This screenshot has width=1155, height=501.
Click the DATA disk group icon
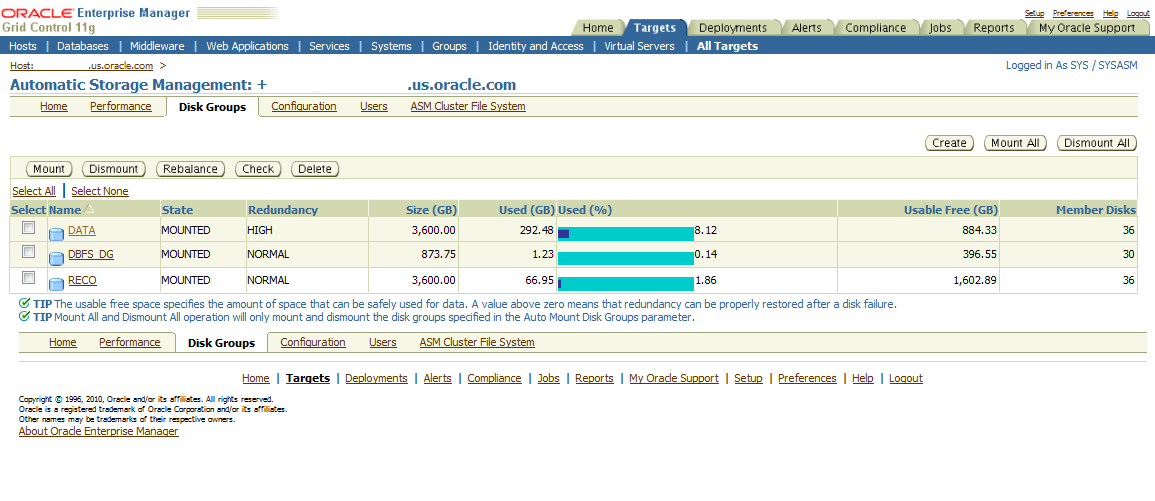coord(57,232)
